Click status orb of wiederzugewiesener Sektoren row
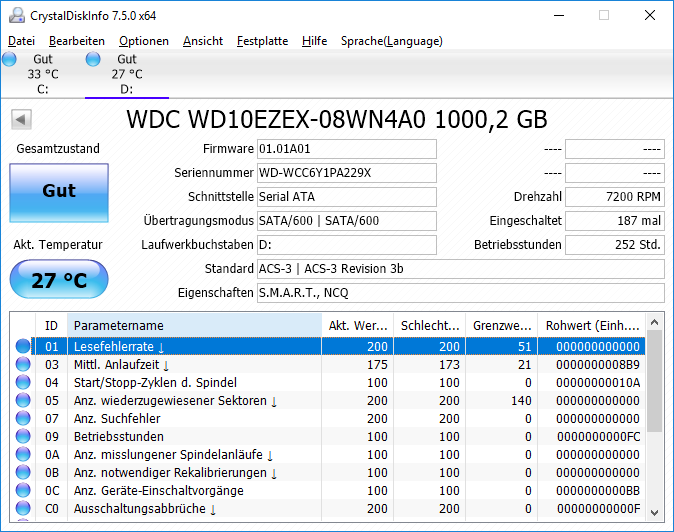674x532 pixels. coord(23,401)
